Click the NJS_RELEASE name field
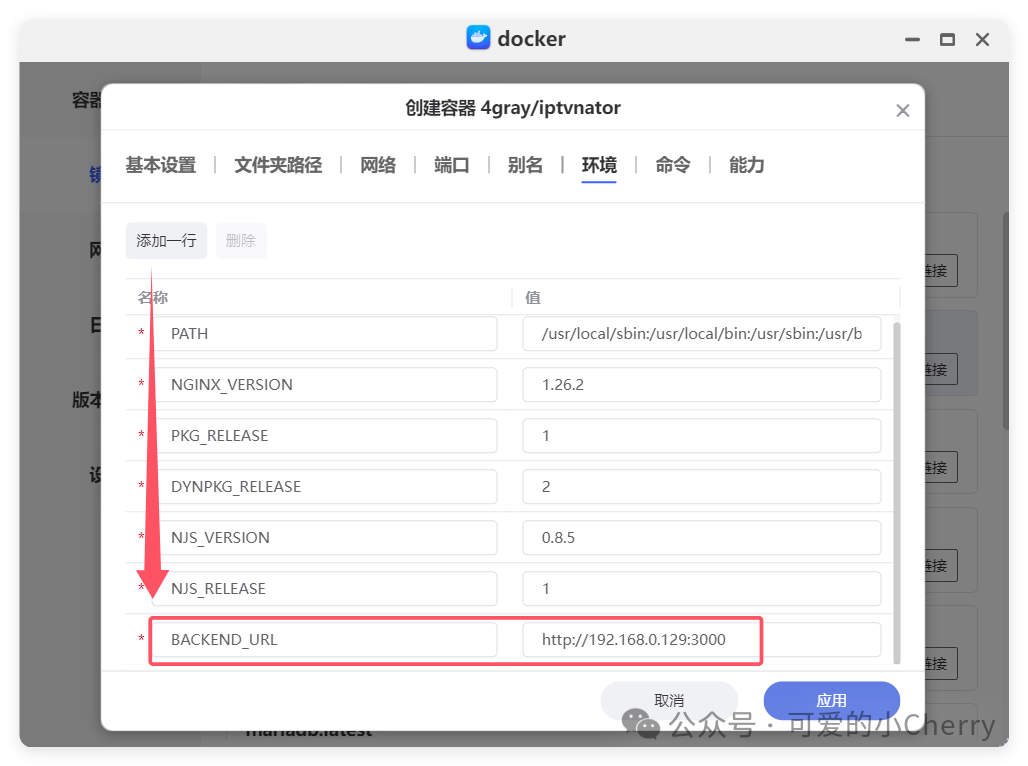The image size is (1028, 766). point(325,589)
